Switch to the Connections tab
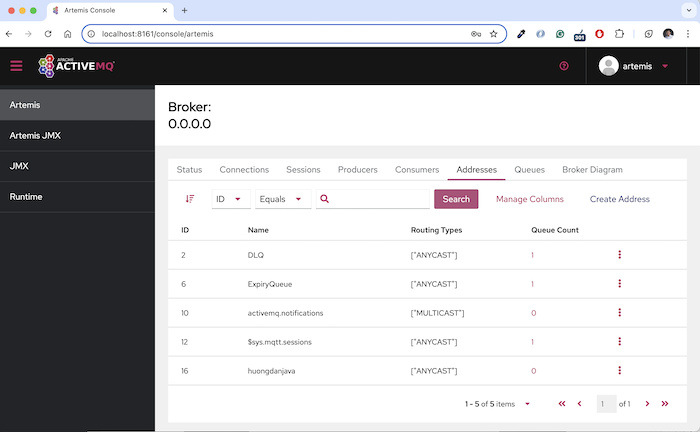This screenshot has height=432, width=700. (x=244, y=170)
